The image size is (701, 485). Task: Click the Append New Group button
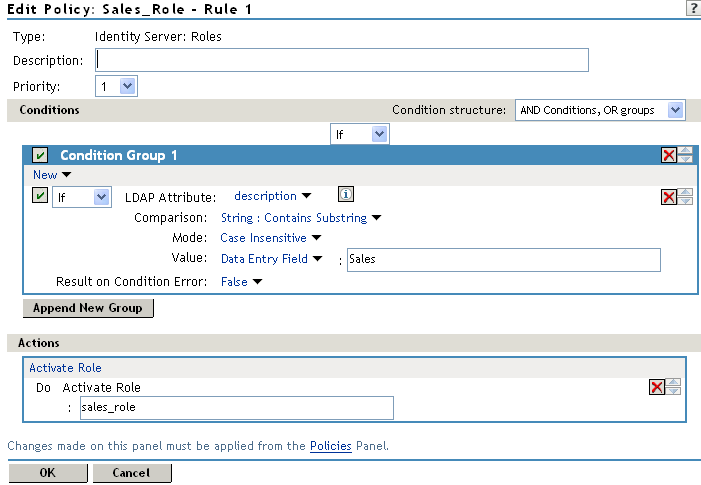coord(88,308)
